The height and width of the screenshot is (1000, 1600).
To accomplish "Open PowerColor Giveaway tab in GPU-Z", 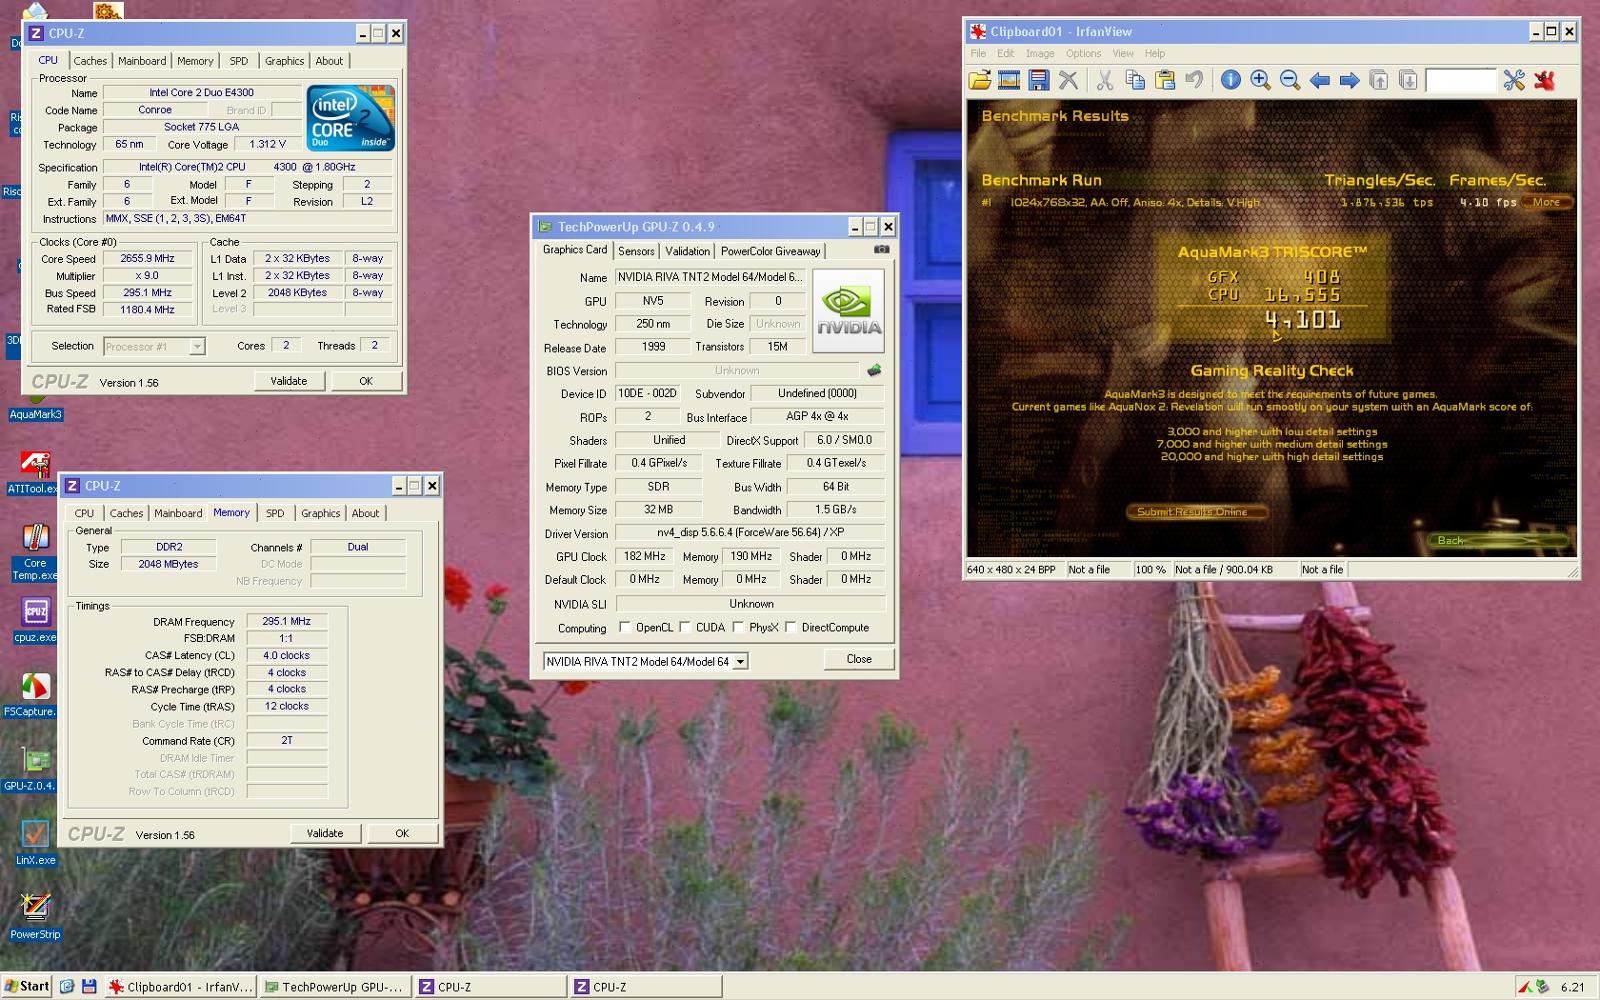I will coord(771,251).
